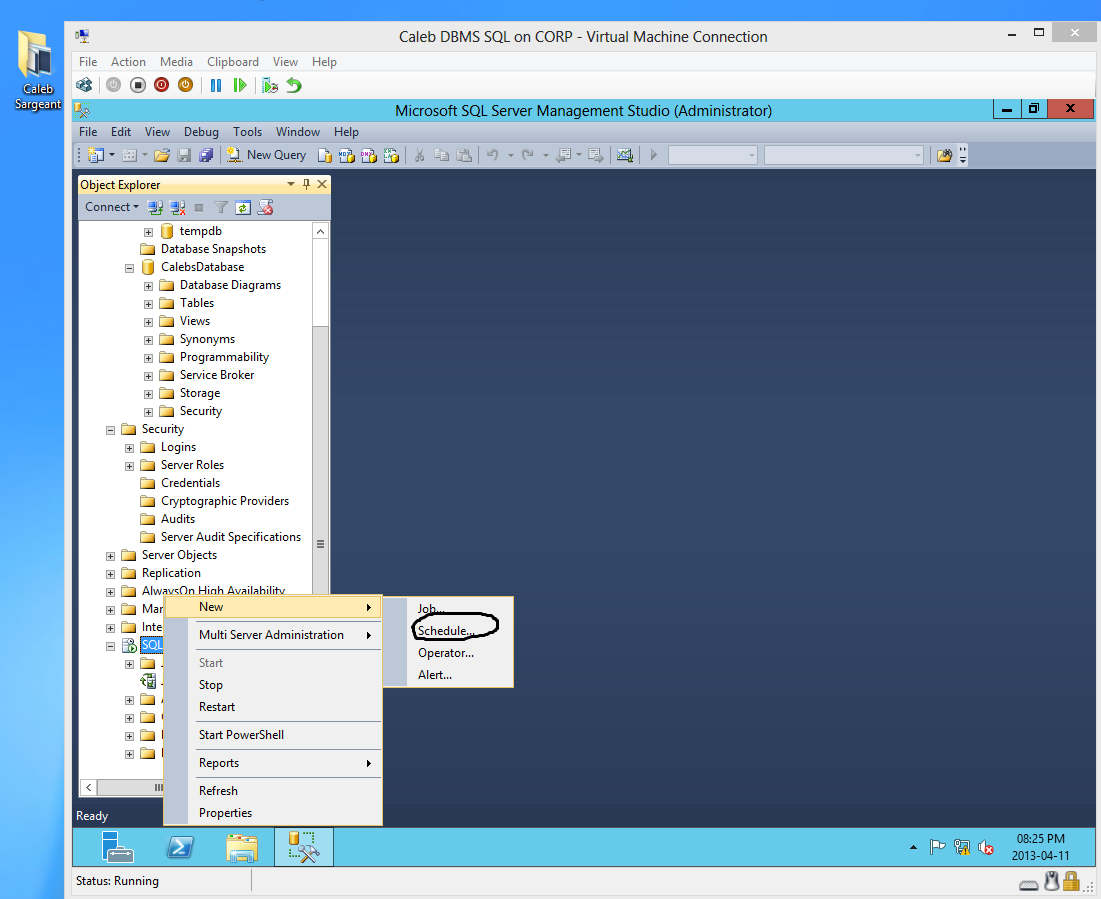Click the Server Manager icon in guest taskbar

pos(117,846)
